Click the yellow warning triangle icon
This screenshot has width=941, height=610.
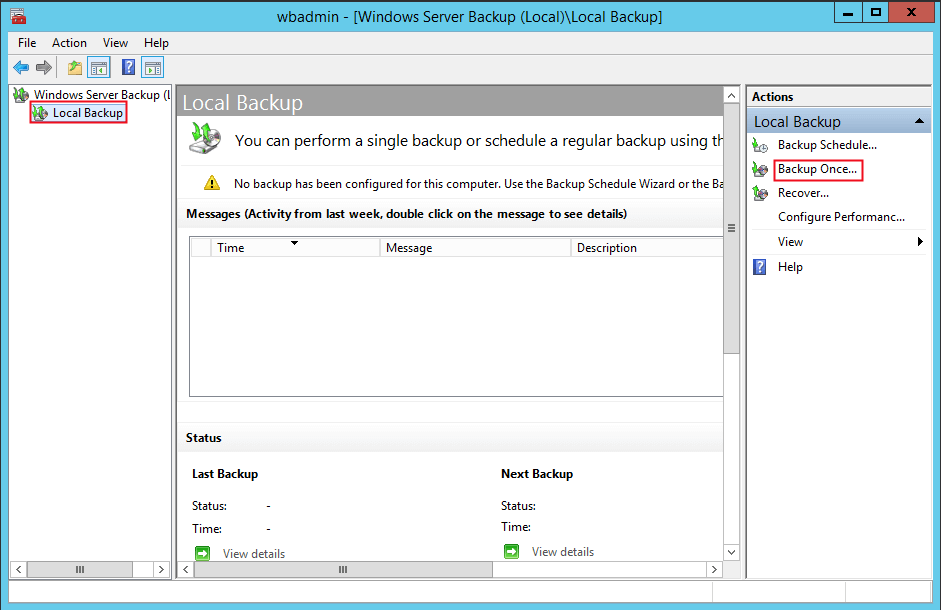tap(212, 183)
